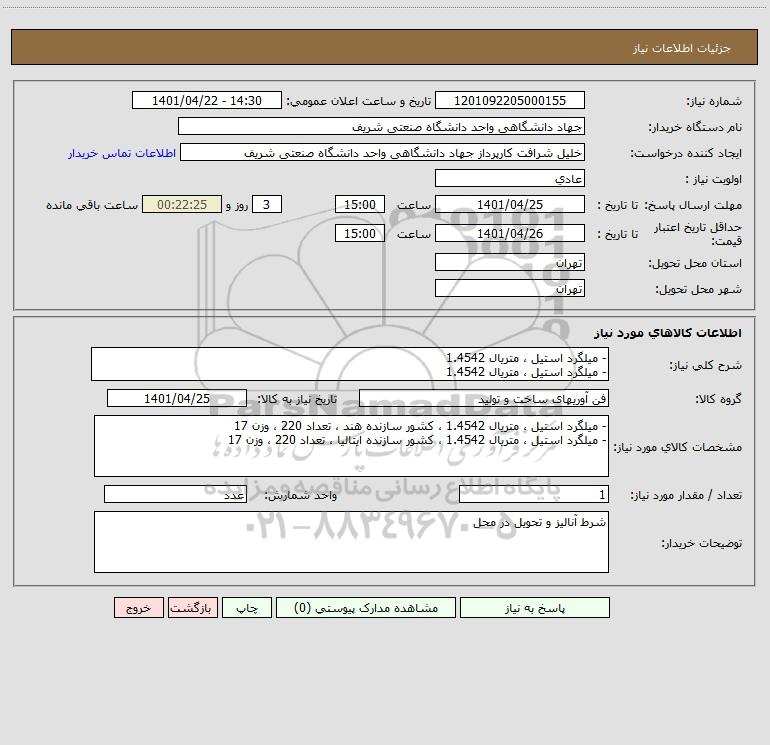Click the 'جزئیات اطلاعات نیاز' header title

coord(682,48)
